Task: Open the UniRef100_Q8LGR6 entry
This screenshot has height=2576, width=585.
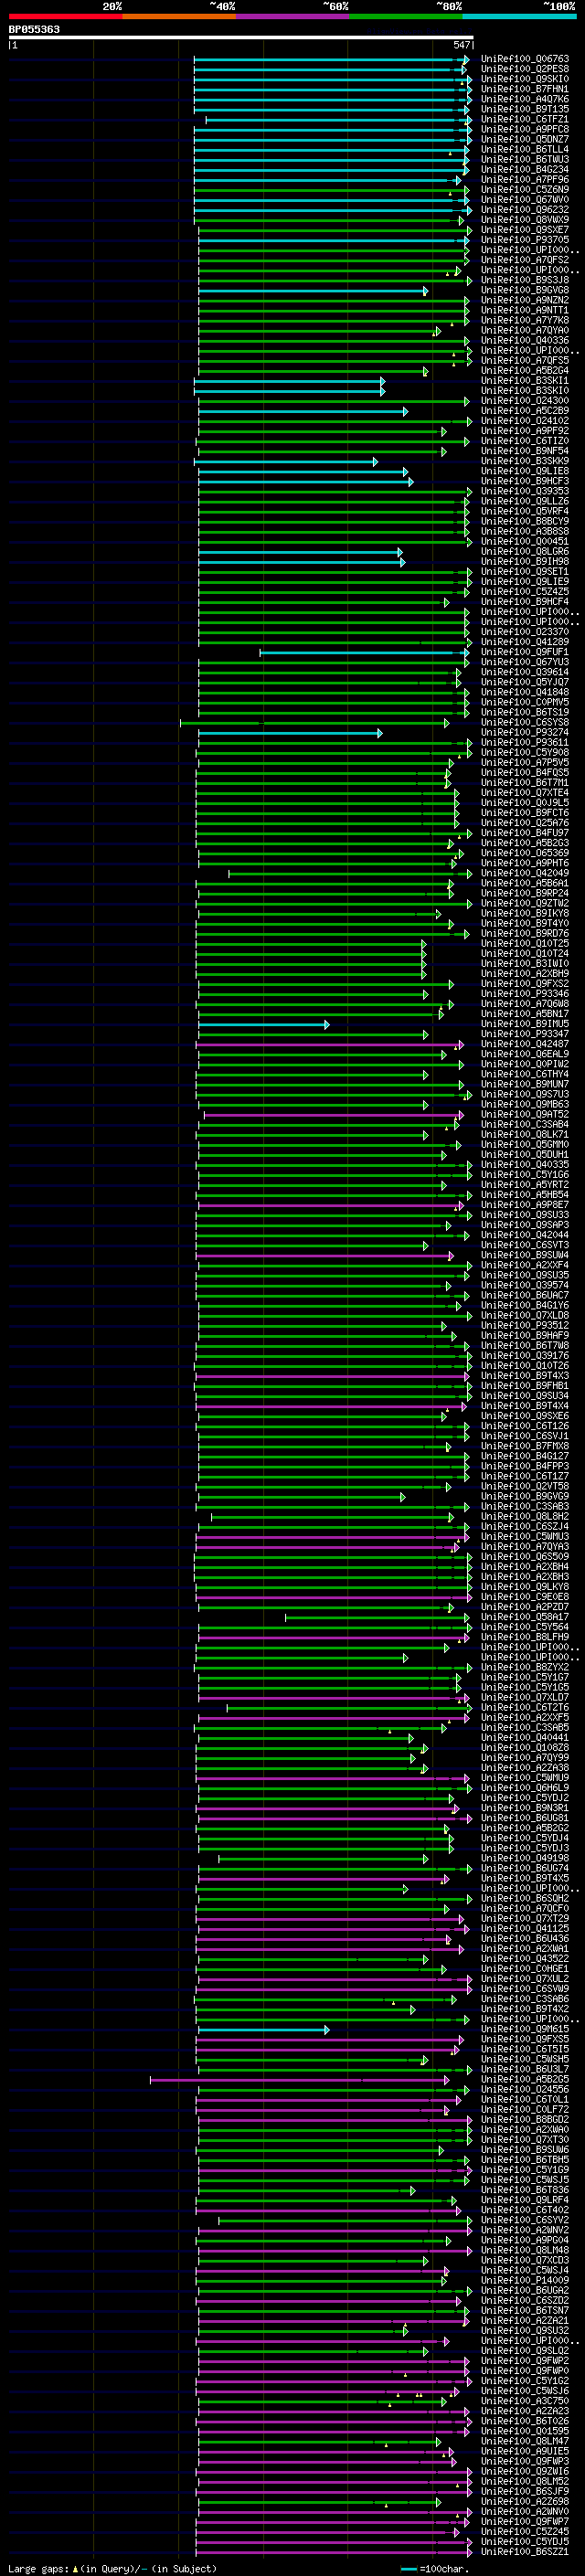Action: point(525,551)
